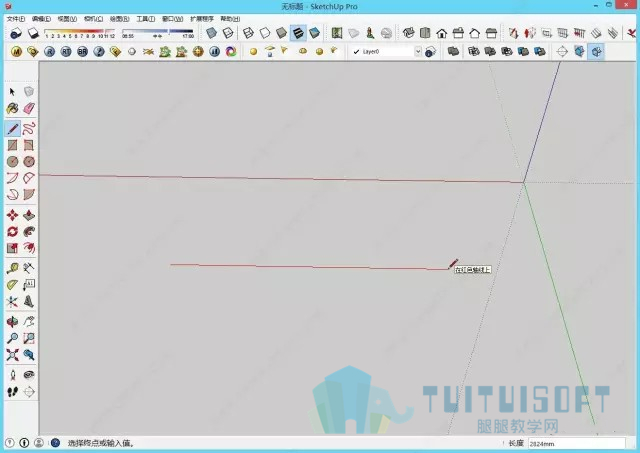640x453 pixels.
Task: Pick the Tape Measure tool
Action: click(13, 268)
